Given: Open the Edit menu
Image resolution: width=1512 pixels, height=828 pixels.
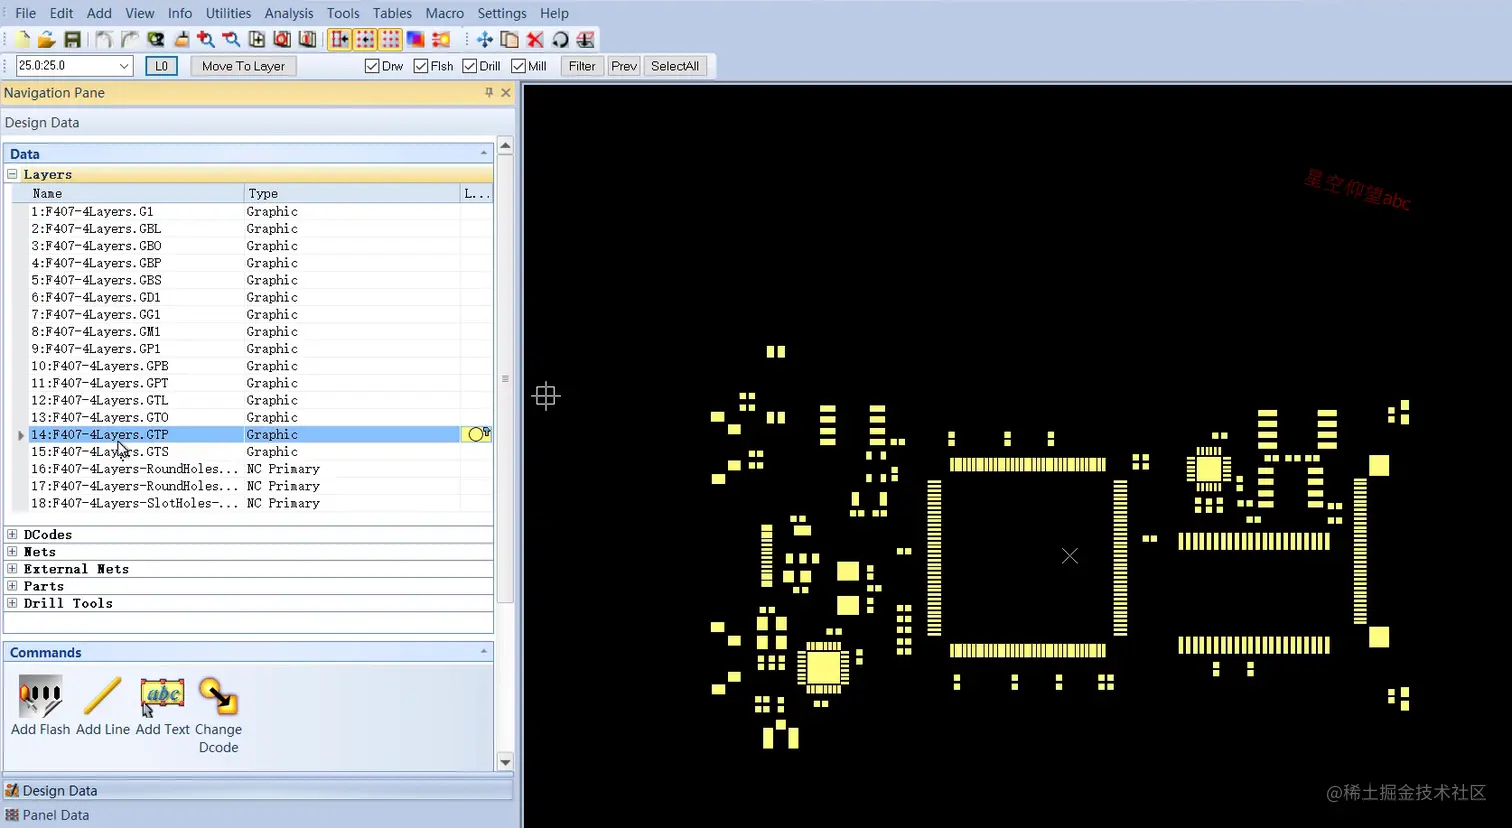Looking at the screenshot, I should pyautogui.click(x=62, y=13).
